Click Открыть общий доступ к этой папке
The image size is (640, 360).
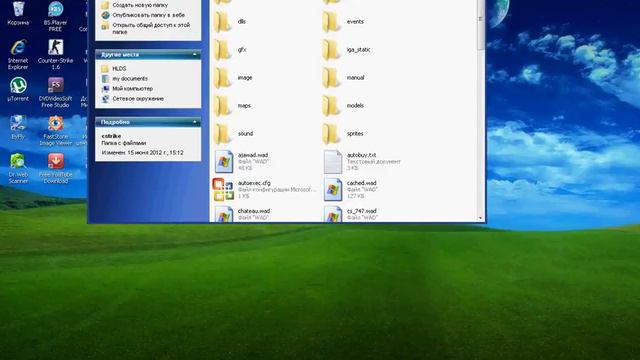click(x=151, y=28)
